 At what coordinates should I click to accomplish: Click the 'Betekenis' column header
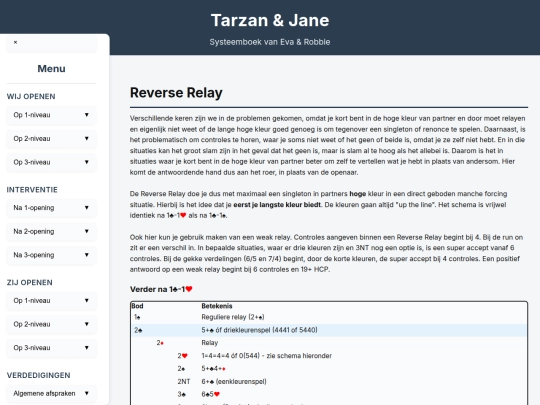217,306
